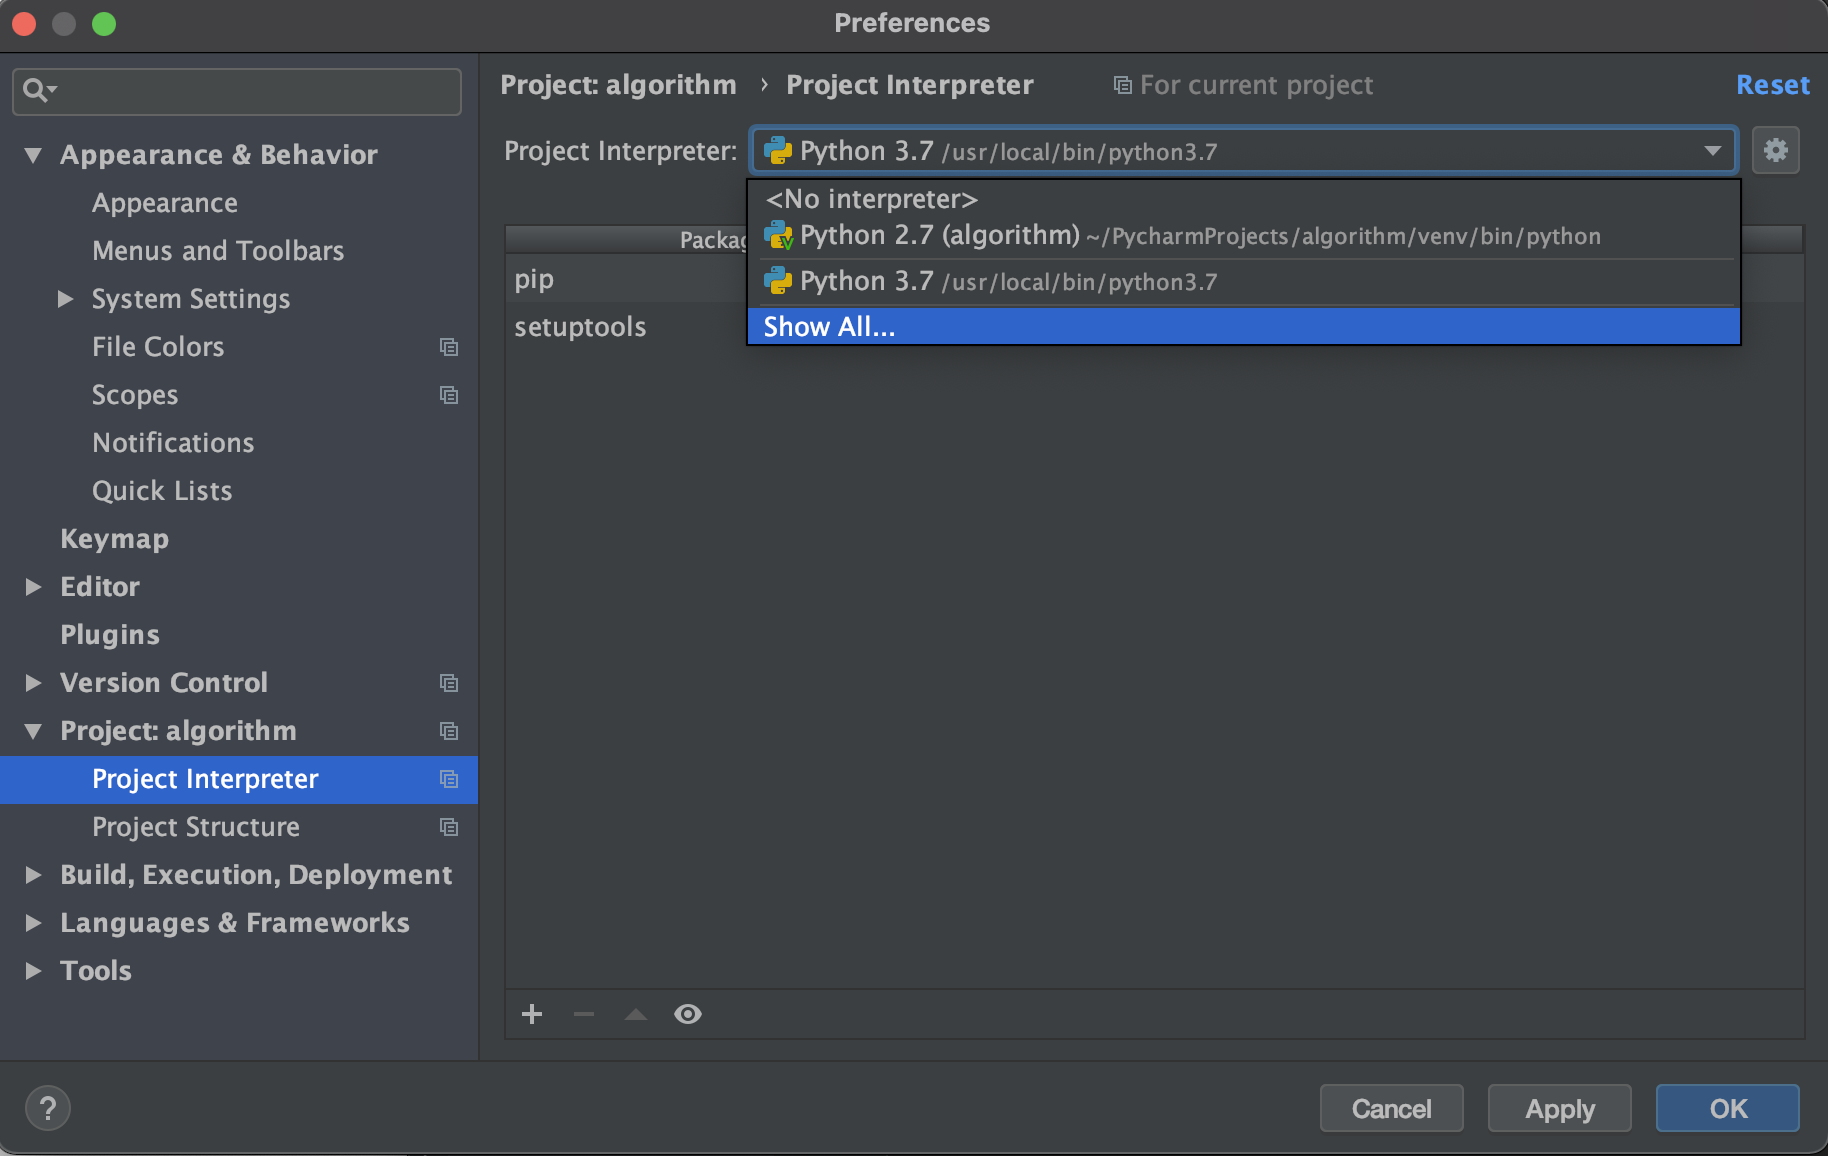Expand Languages & Frameworks section
Viewport: 1828px width, 1156px height.
coord(33,923)
